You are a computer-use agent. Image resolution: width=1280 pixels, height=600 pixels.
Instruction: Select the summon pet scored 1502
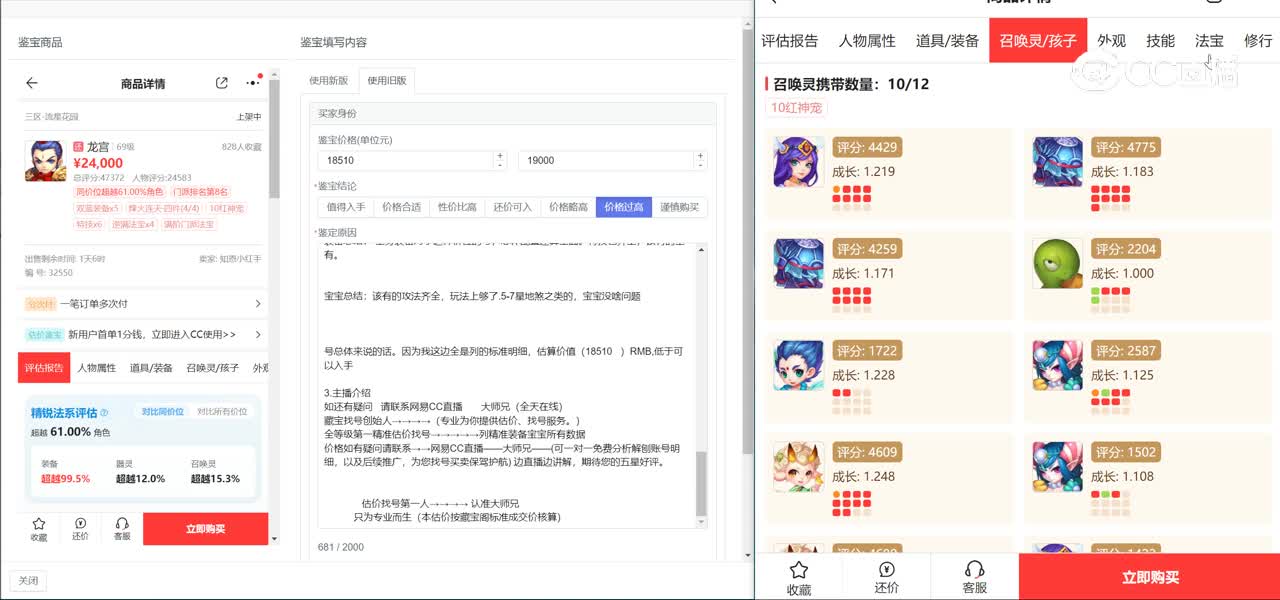pyautogui.click(x=1058, y=466)
